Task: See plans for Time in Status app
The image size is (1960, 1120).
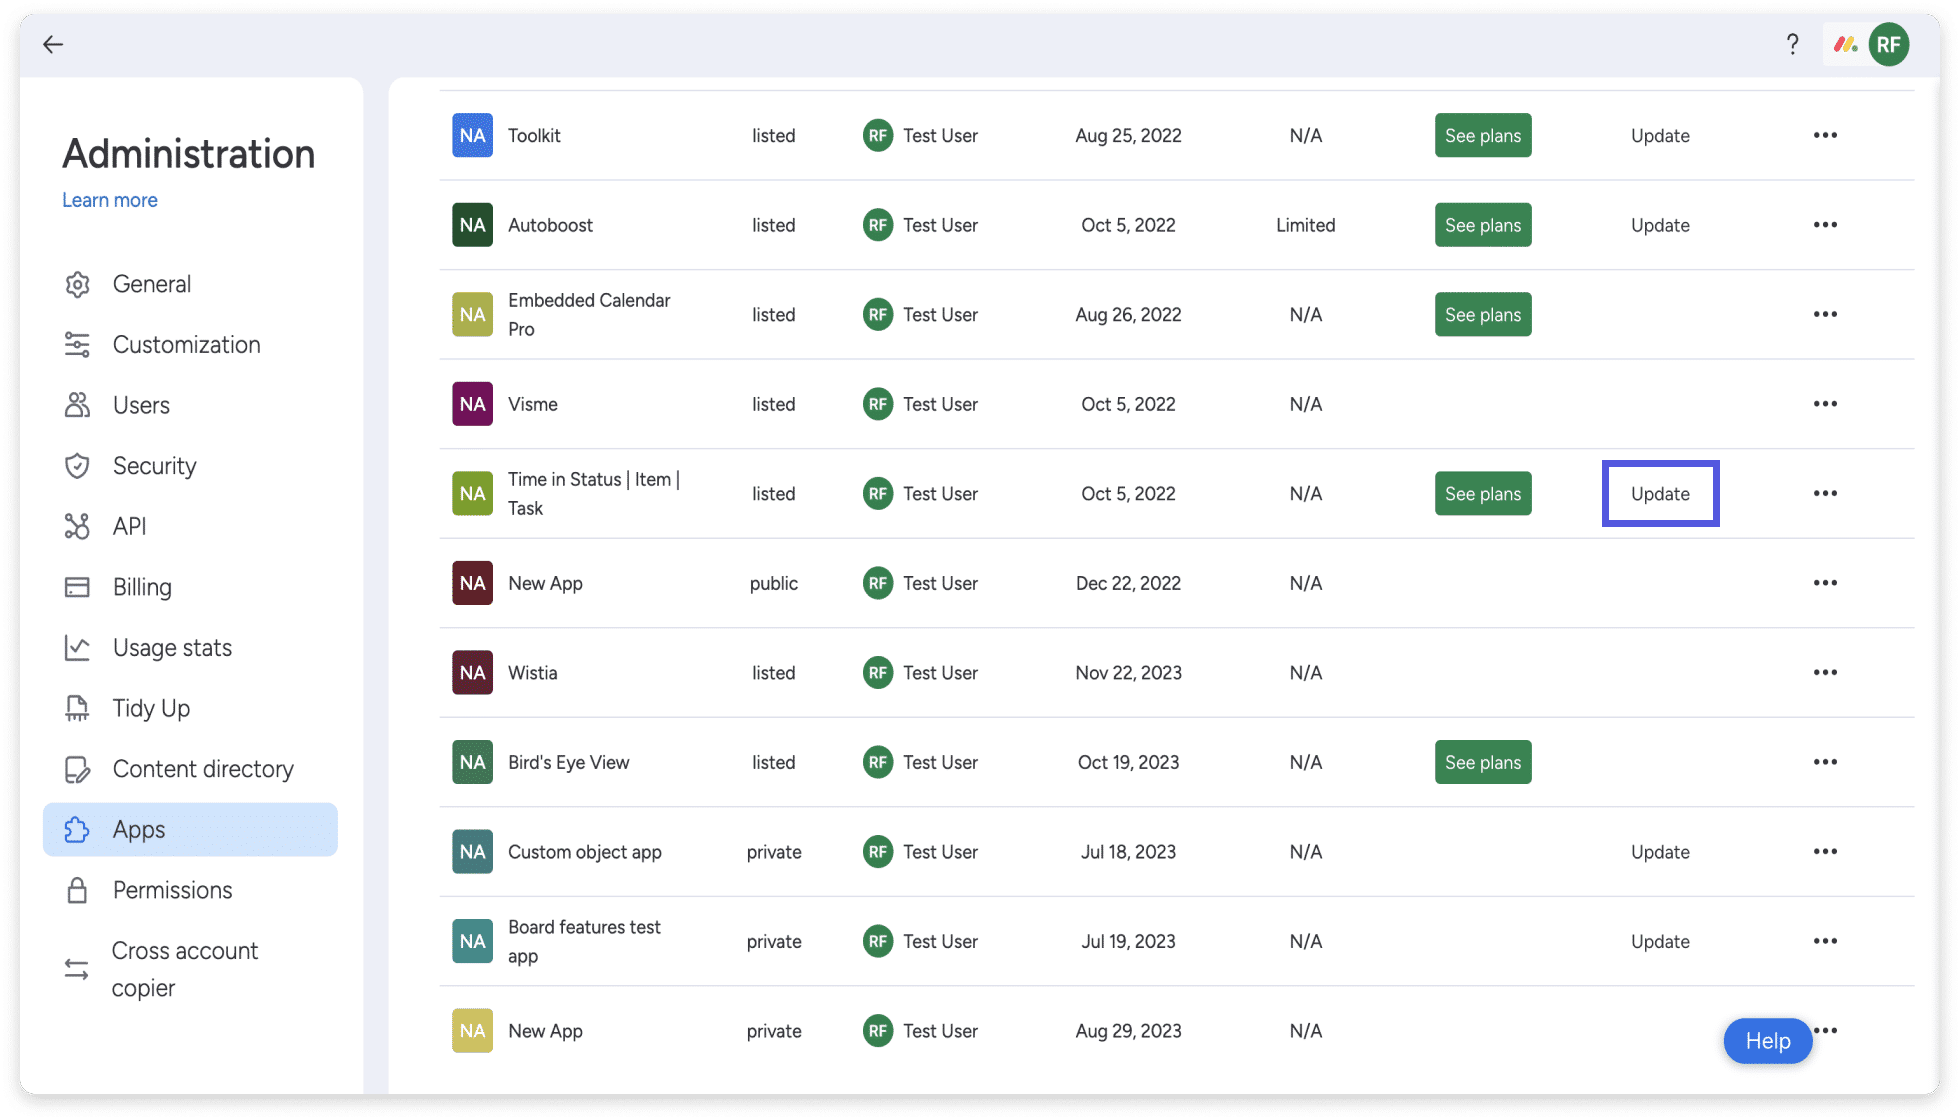Action: point(1483,494)
